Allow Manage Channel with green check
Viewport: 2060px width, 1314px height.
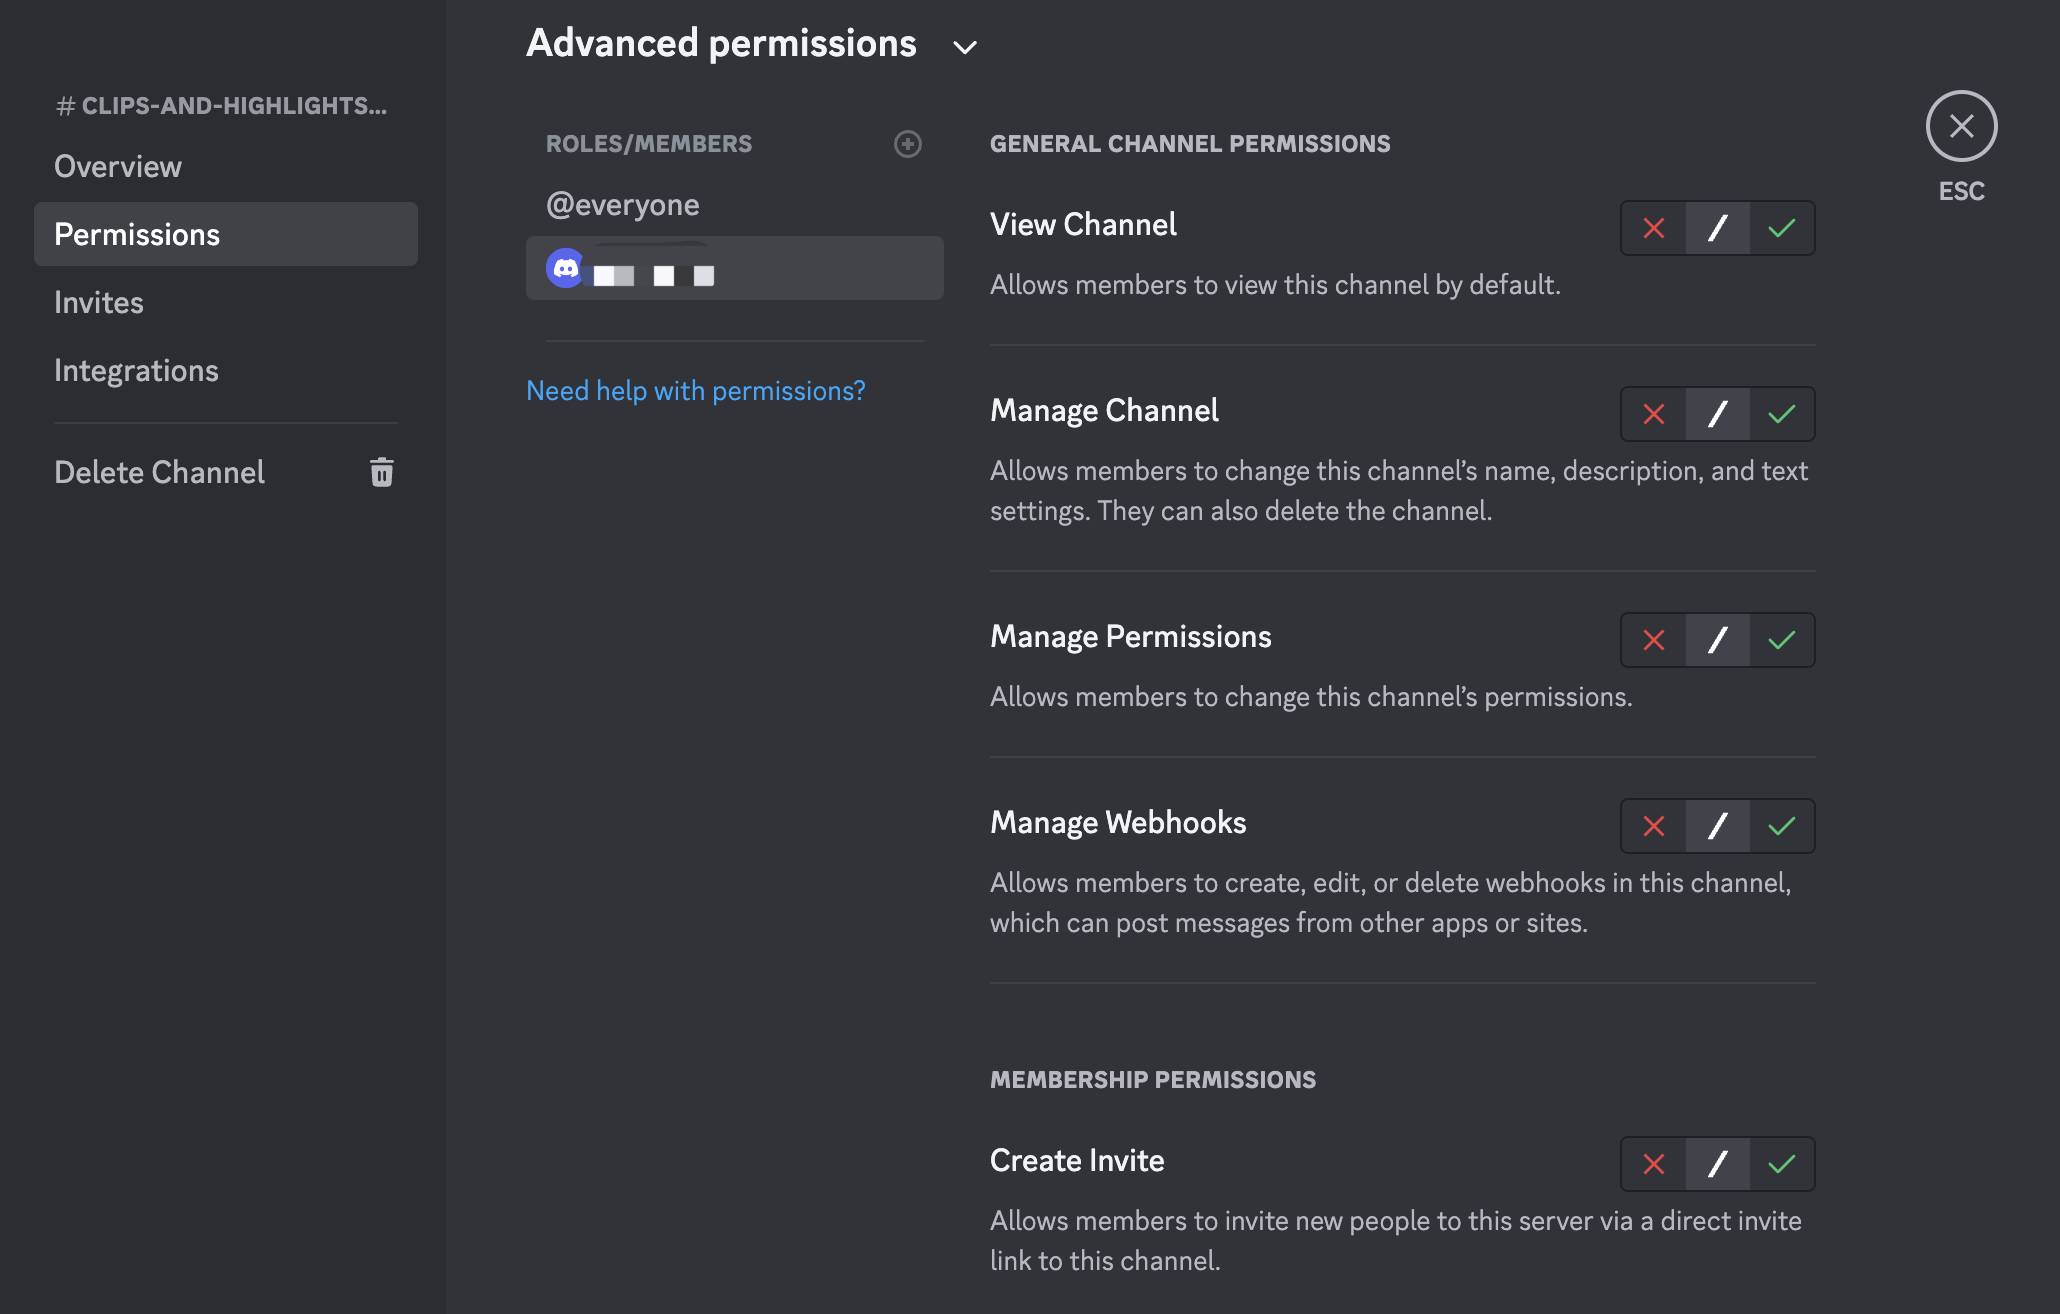[x=1781, y=414]
